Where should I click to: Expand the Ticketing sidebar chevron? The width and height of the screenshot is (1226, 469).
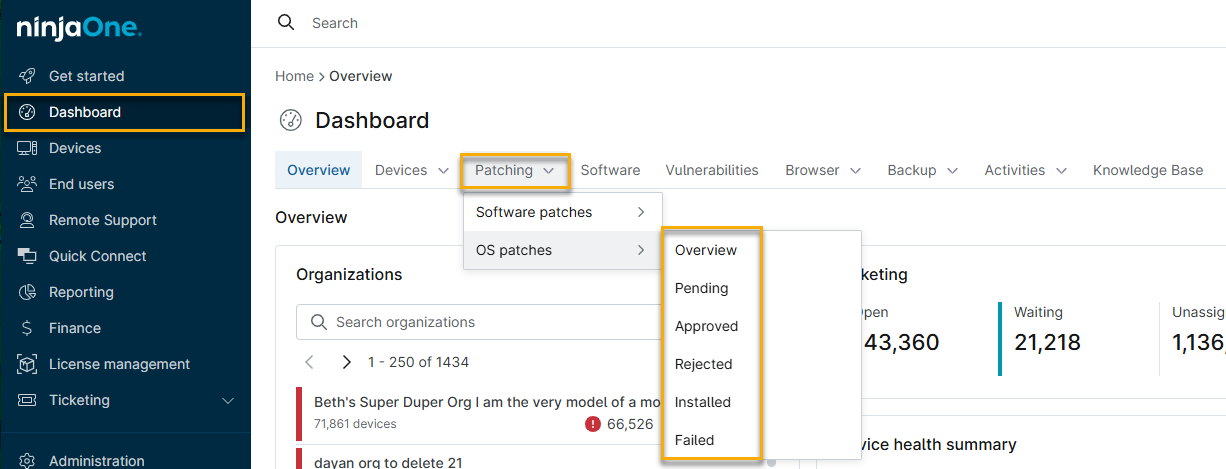(x=228, y=401)
